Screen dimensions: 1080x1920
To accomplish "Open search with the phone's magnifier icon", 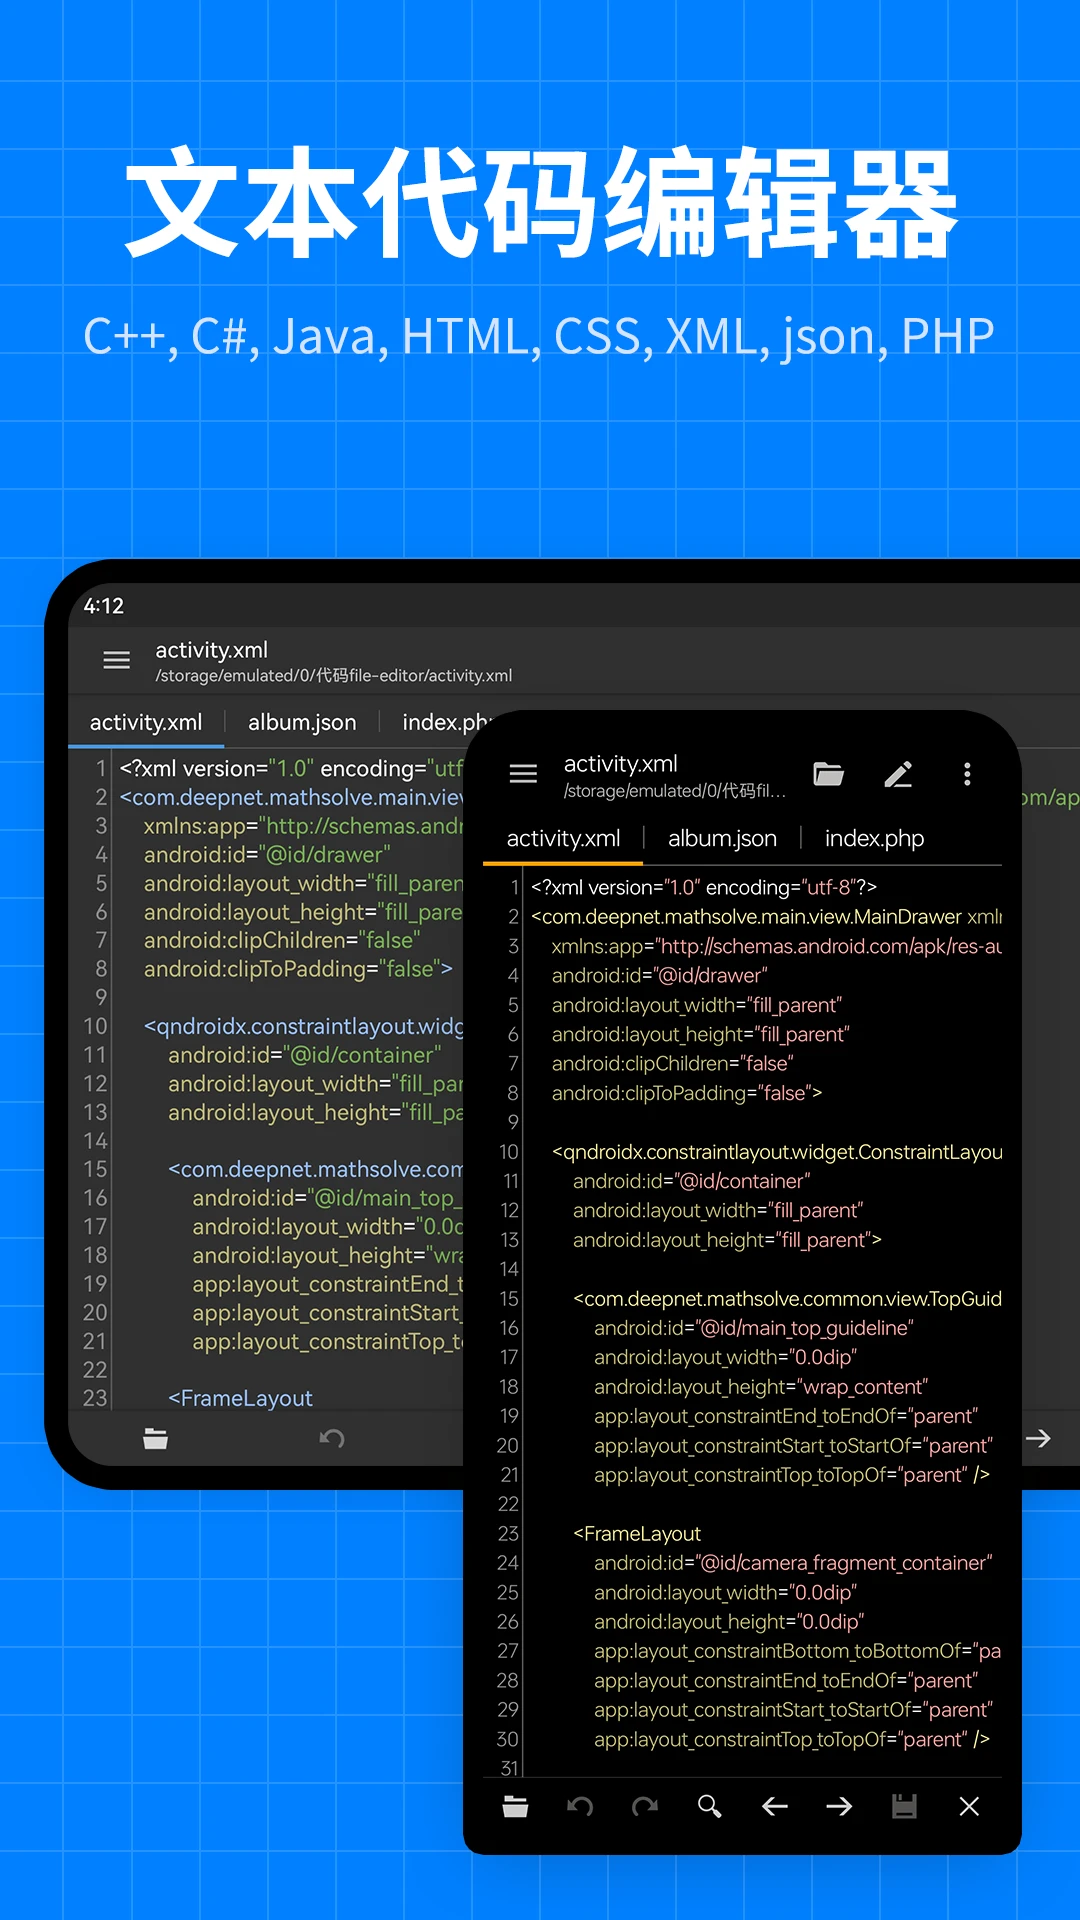I will [x=709, y=1806].
